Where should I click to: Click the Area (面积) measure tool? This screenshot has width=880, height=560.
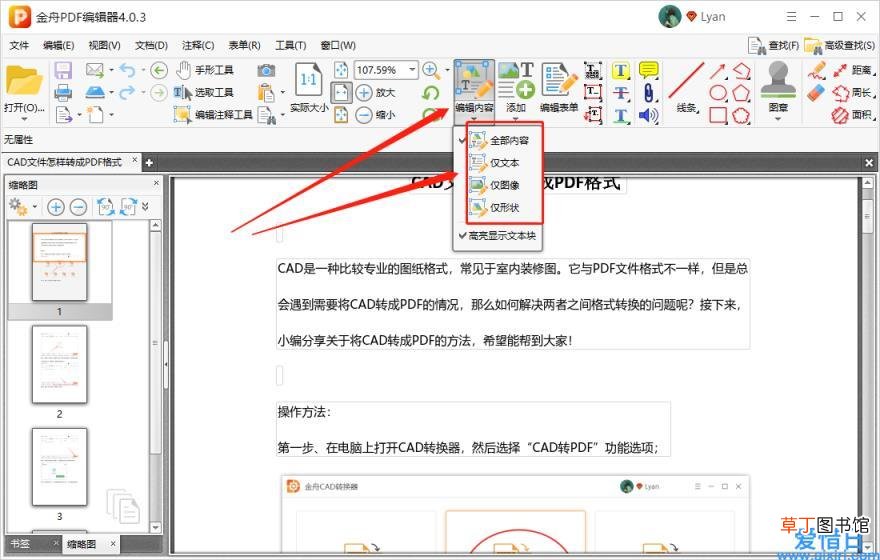point(853,115)
